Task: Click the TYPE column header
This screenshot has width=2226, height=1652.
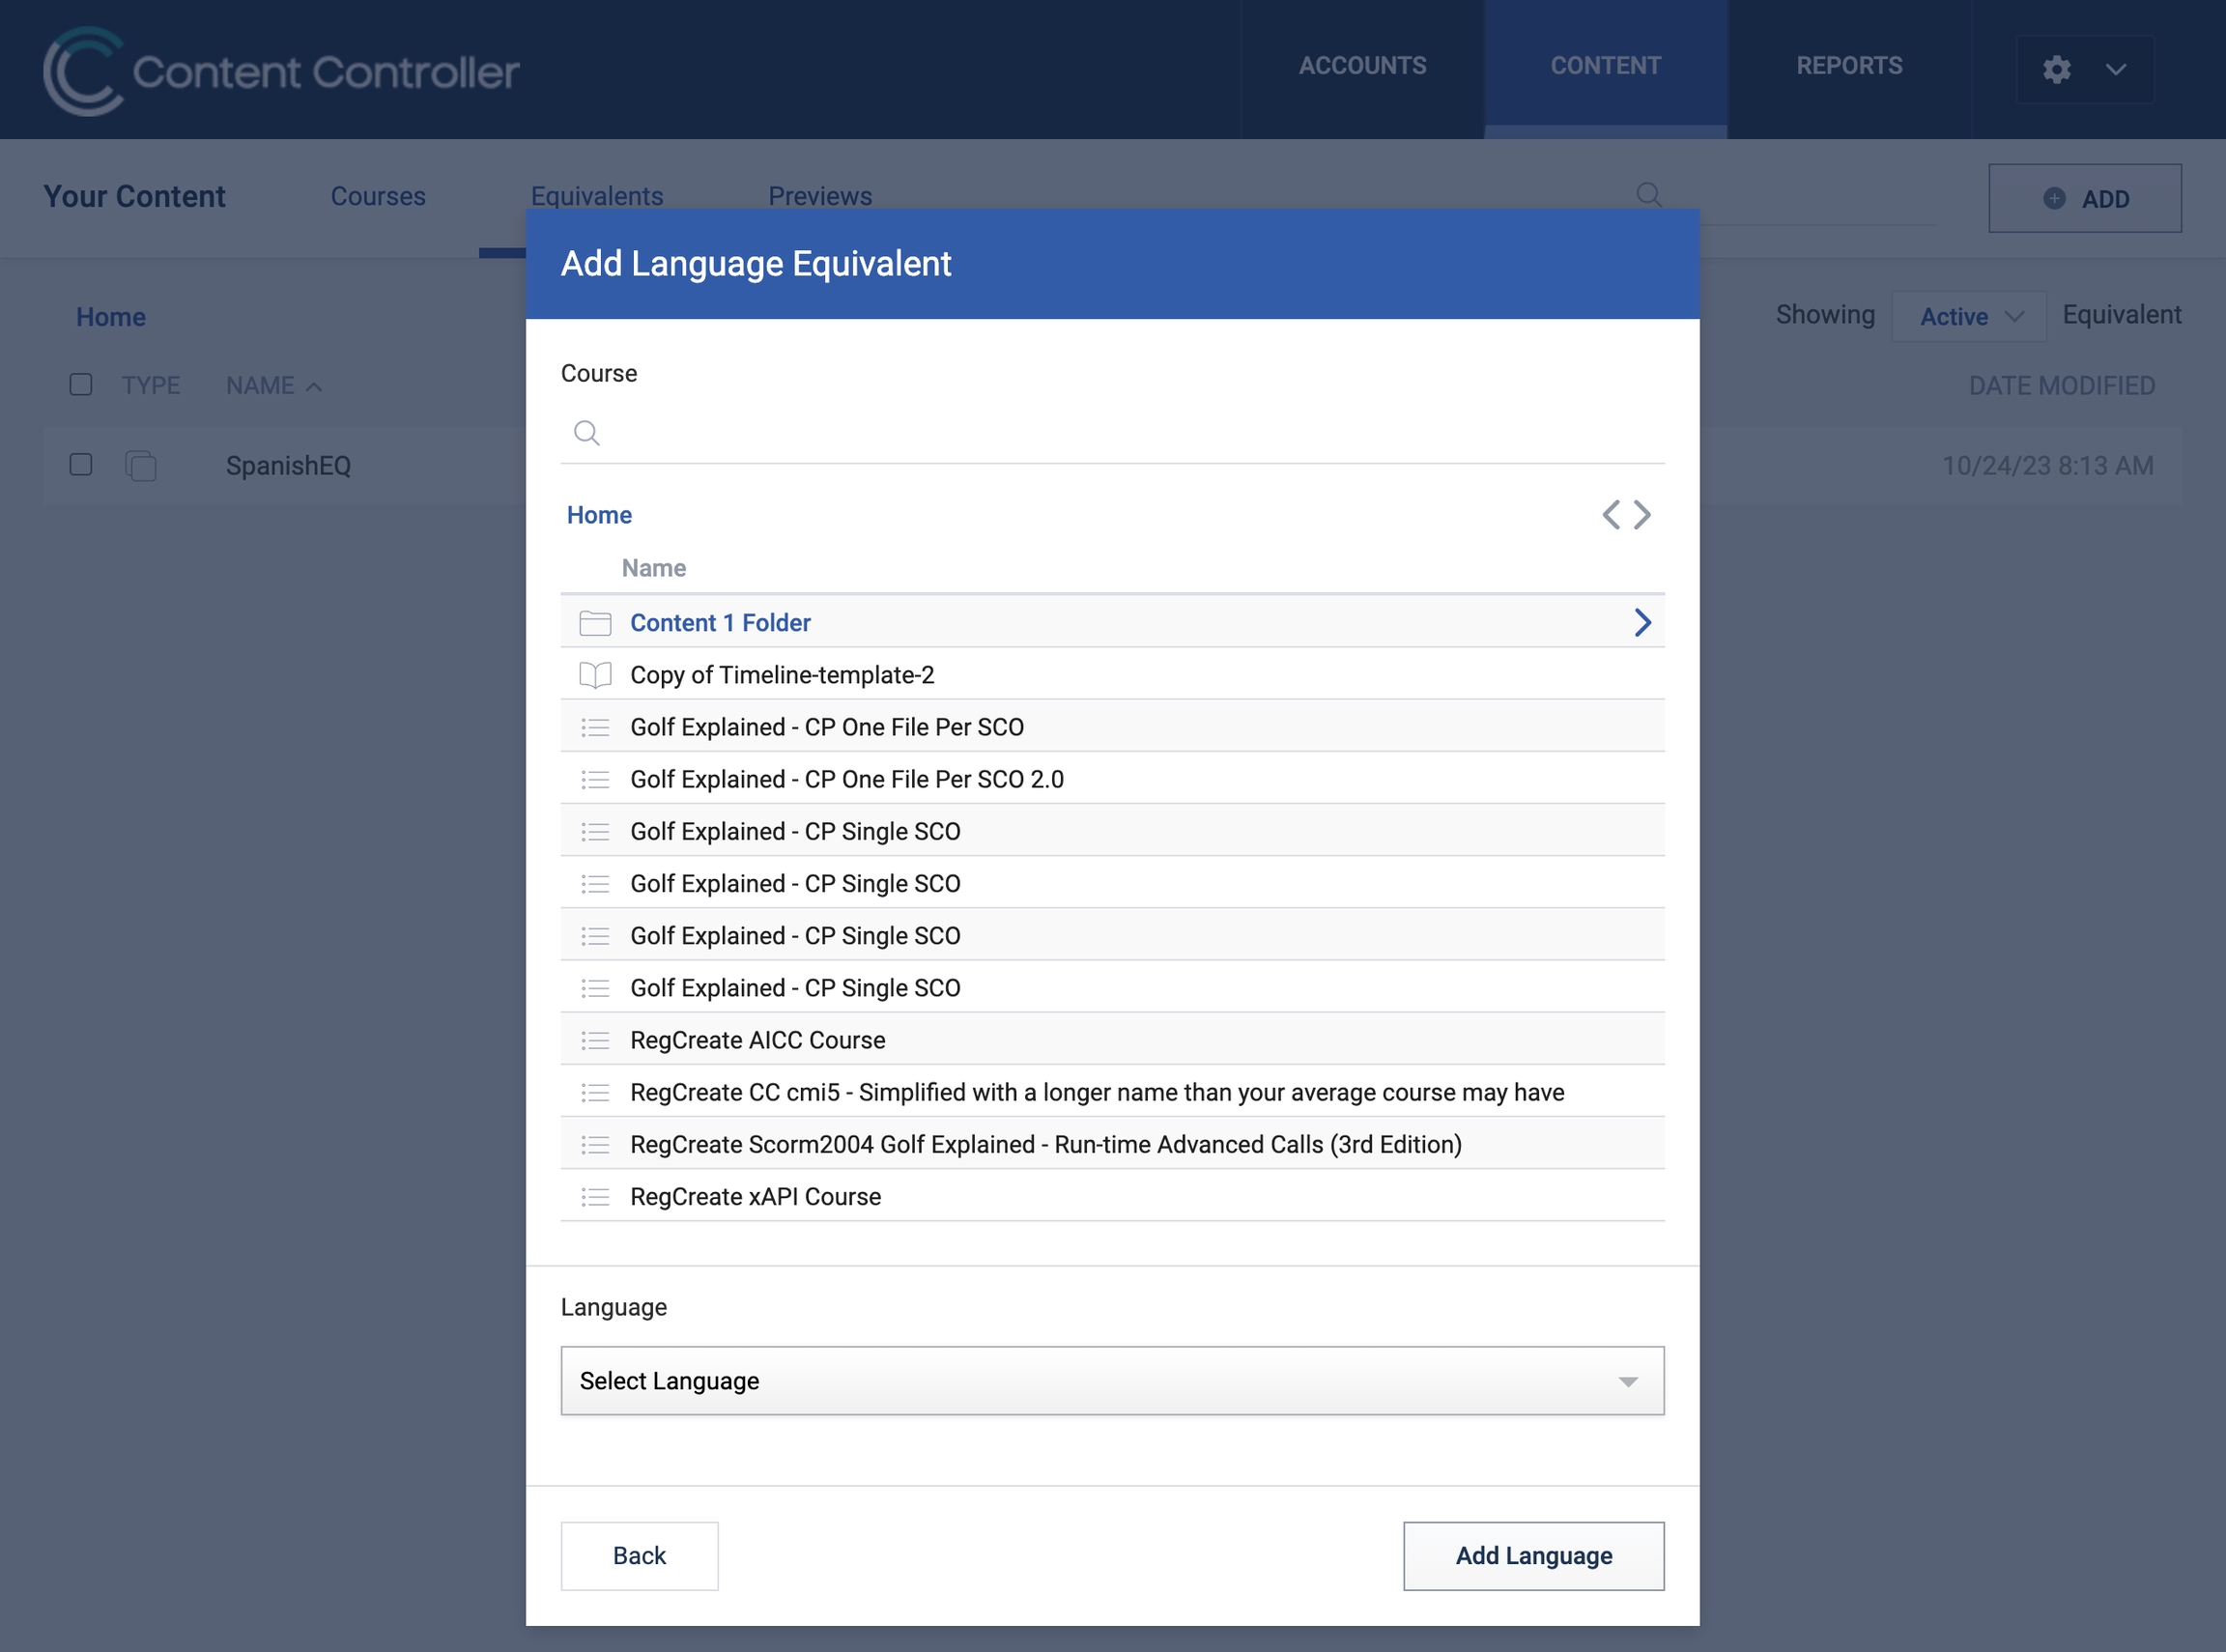Action: pyautogui.click(x=151, y=385)
